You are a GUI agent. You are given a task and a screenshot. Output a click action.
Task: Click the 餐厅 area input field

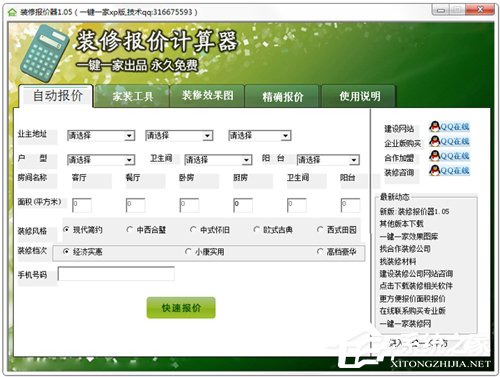coord(135,205)
